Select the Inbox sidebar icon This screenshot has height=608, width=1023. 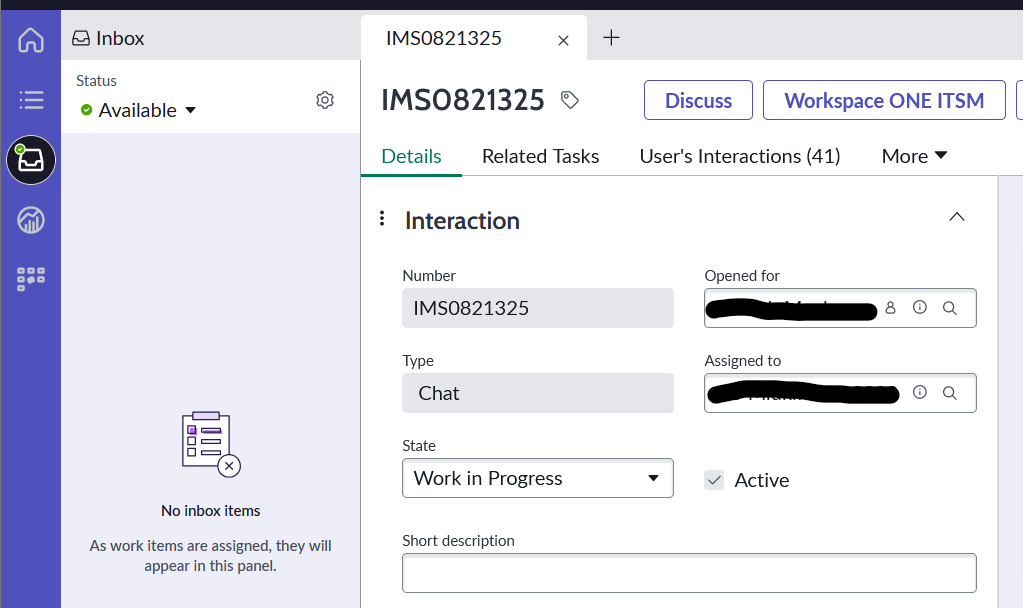[x=31, y=160]
